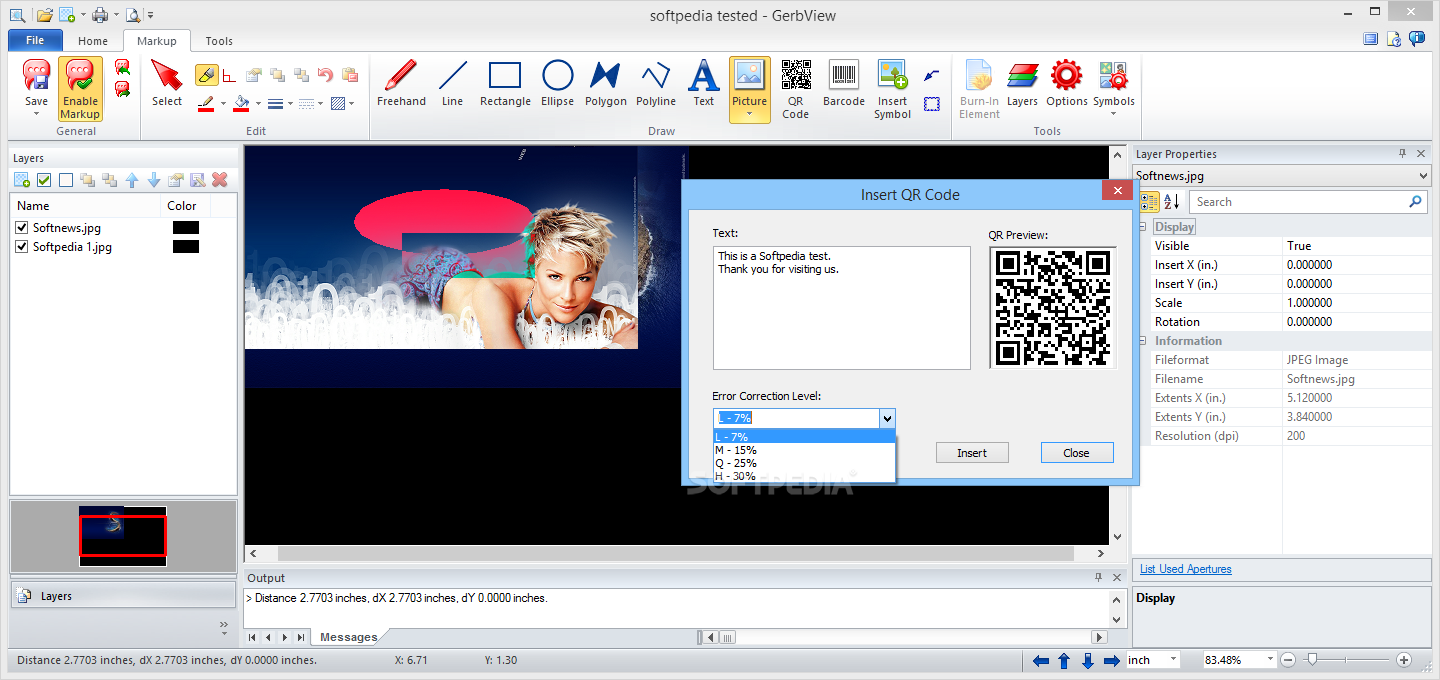Pick the Rectangle draw tool
The width and height of the screenshot is (1440, 680).
coord(505,84)
